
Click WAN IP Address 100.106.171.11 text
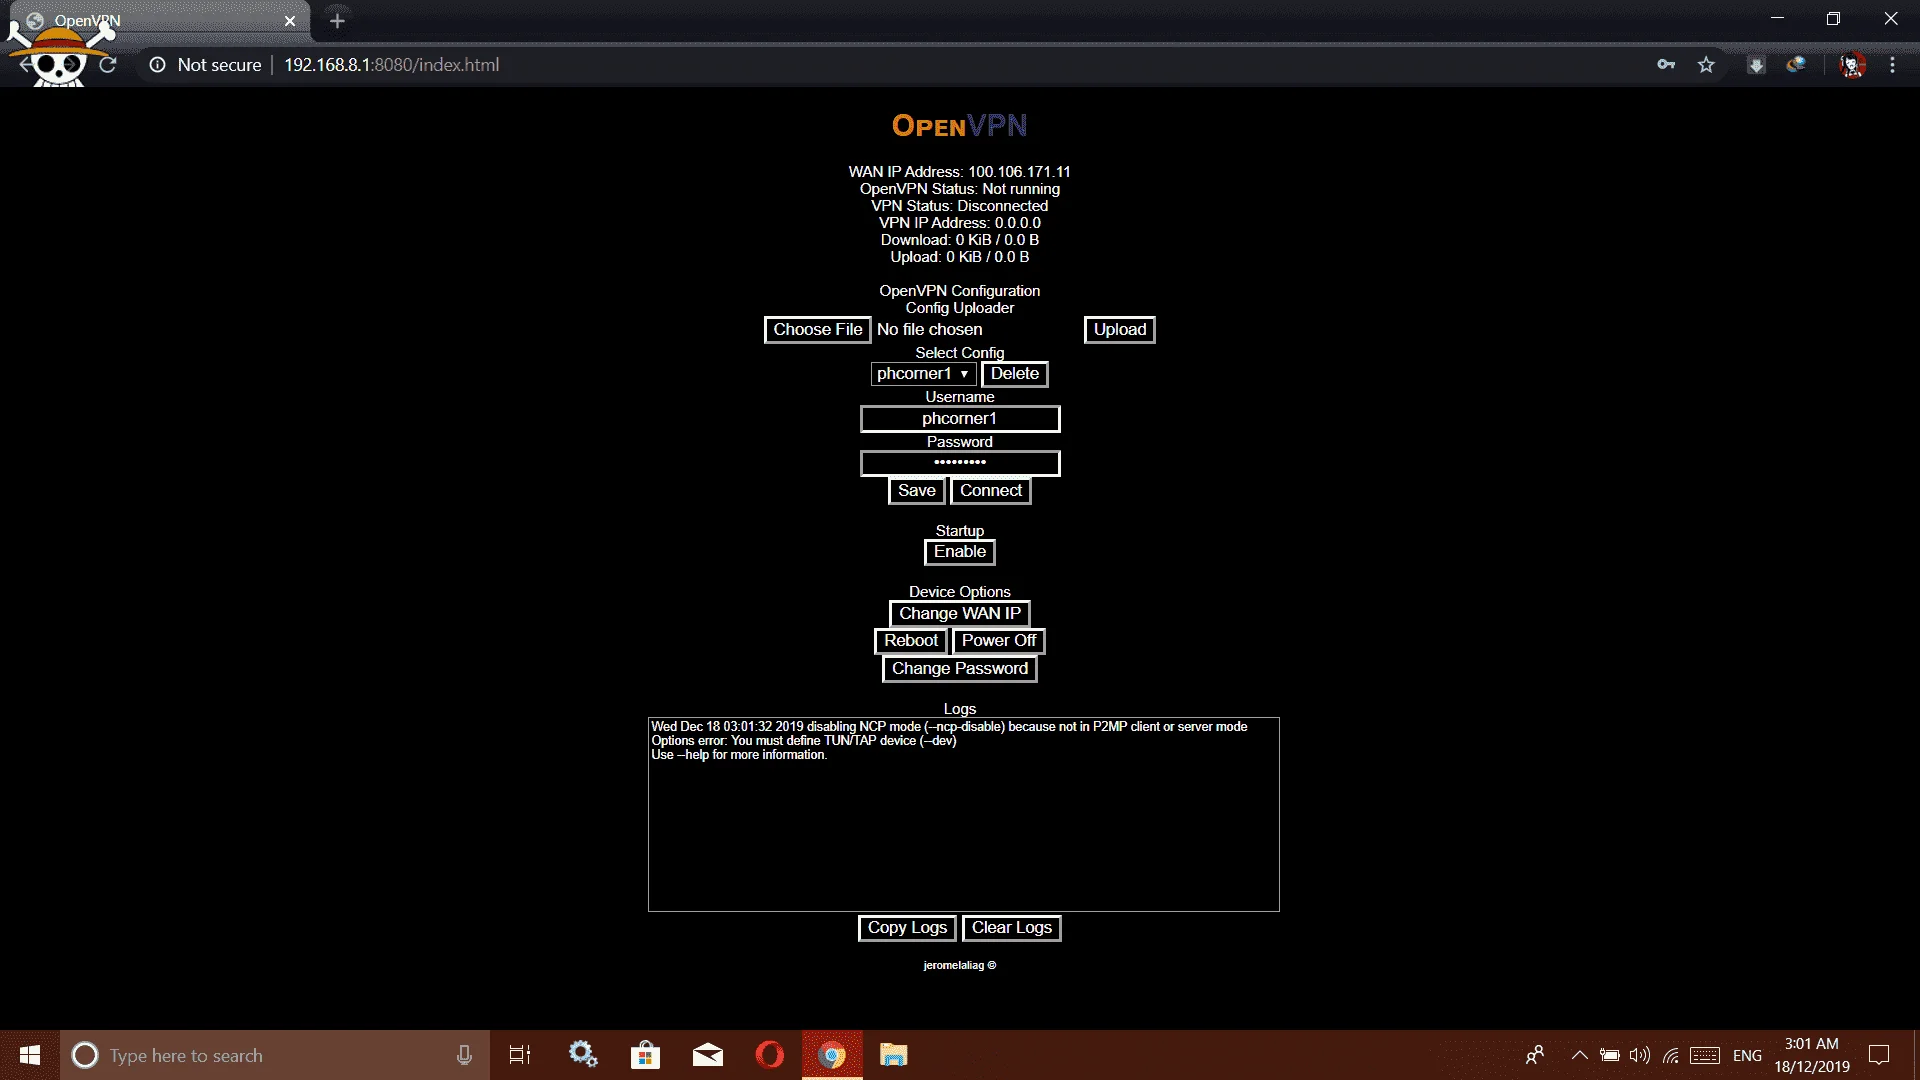point(959,172)
